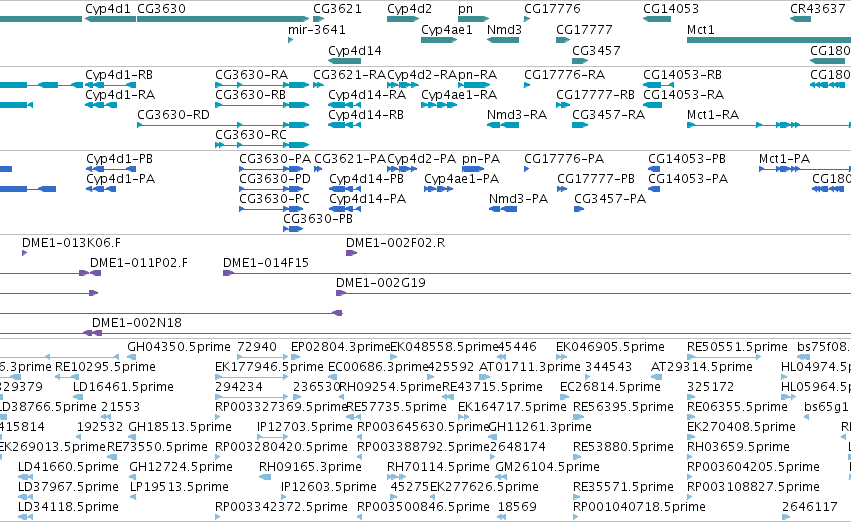
Task: Select the CG17777 gene label
Action: tap(584, 29)
